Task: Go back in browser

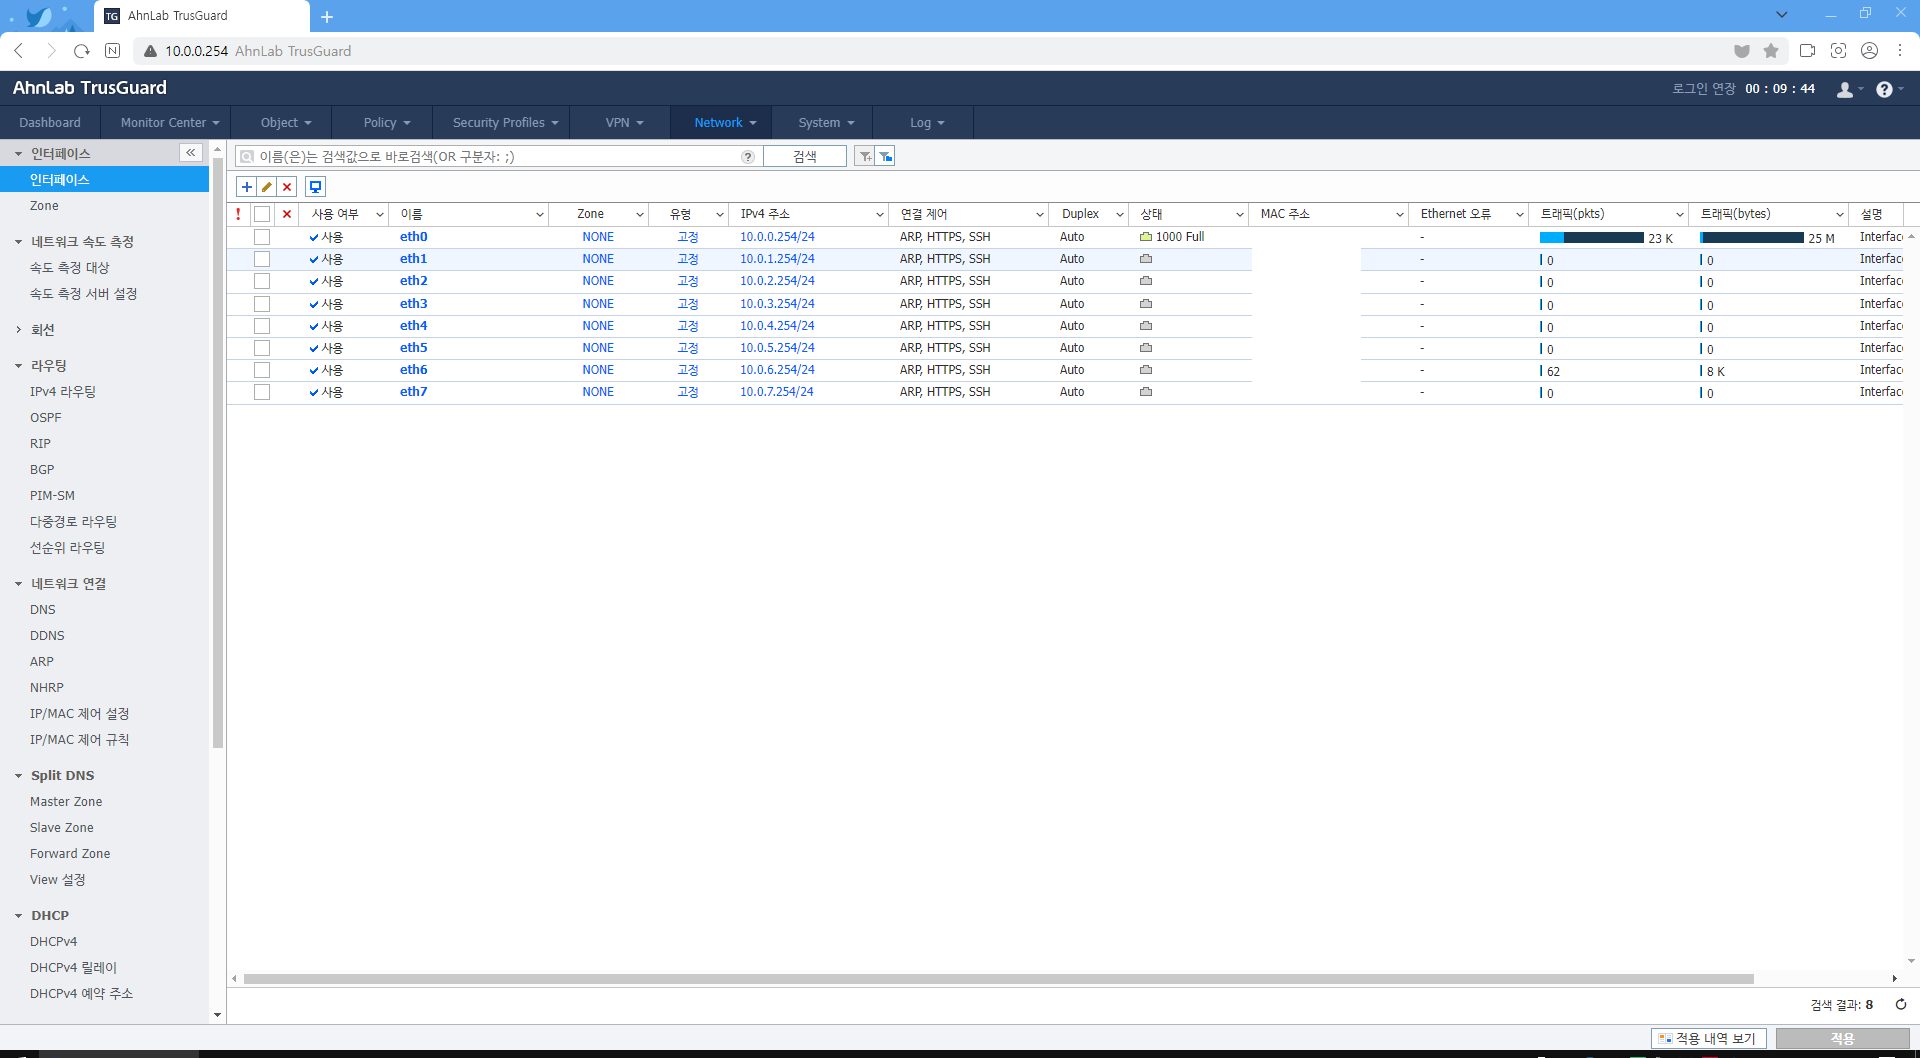Action: tap(19, 51)
